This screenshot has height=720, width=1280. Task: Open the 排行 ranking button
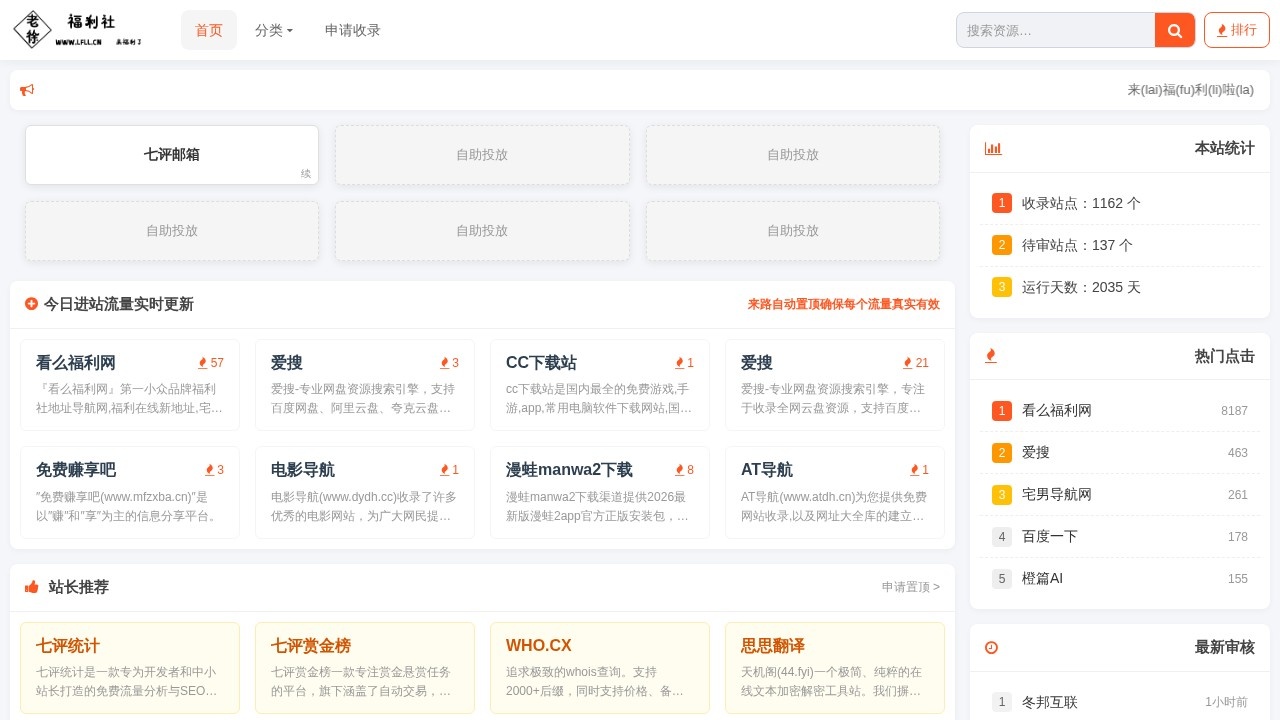(1237, 30)
